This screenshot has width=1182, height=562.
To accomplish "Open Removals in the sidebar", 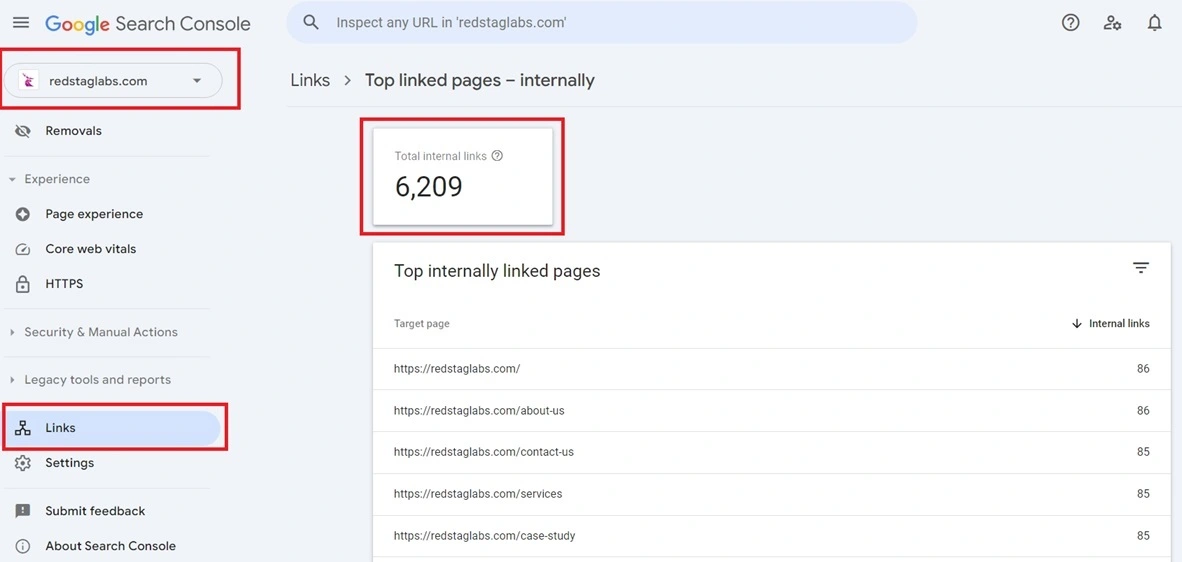I will pyautogui.click(x=73, y=131).
